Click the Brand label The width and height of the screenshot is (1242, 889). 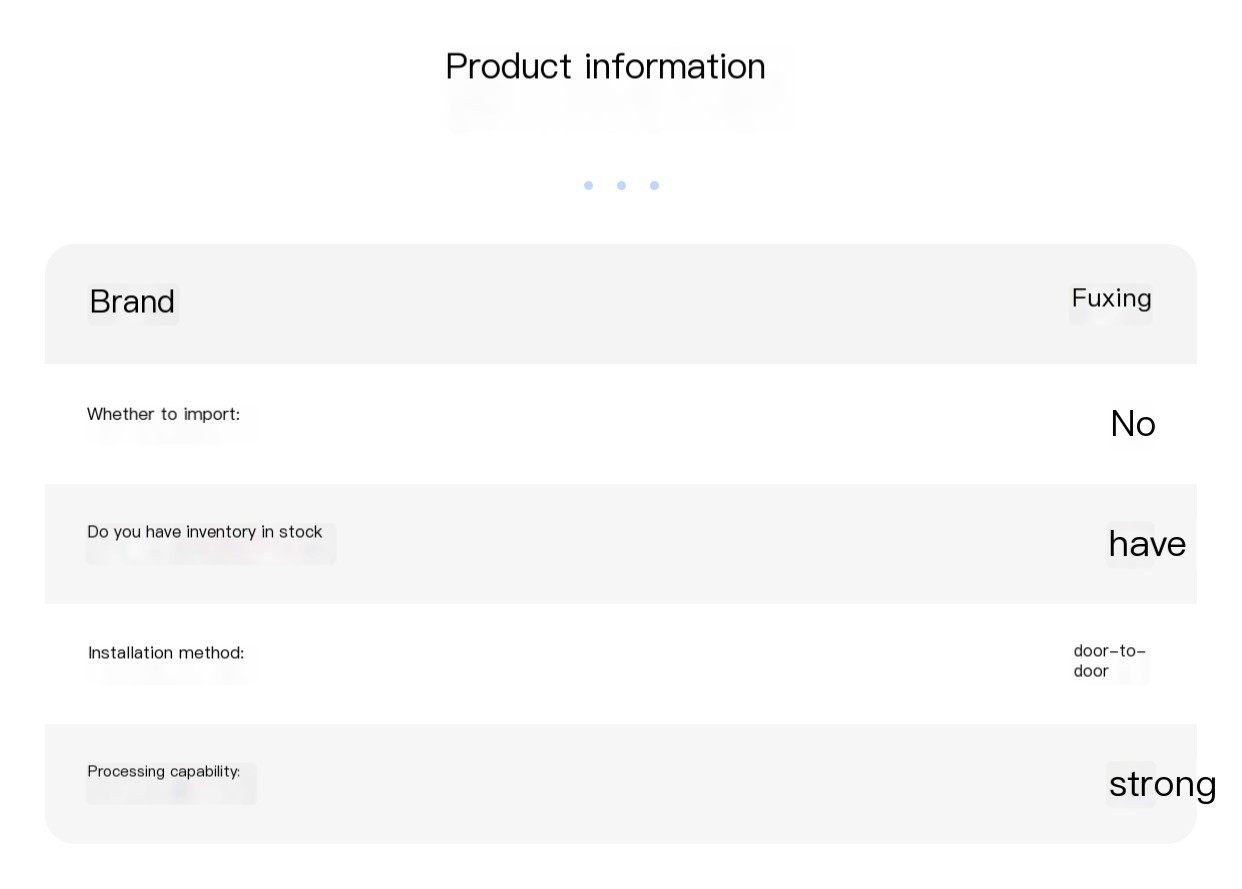[x=132, y=301]
